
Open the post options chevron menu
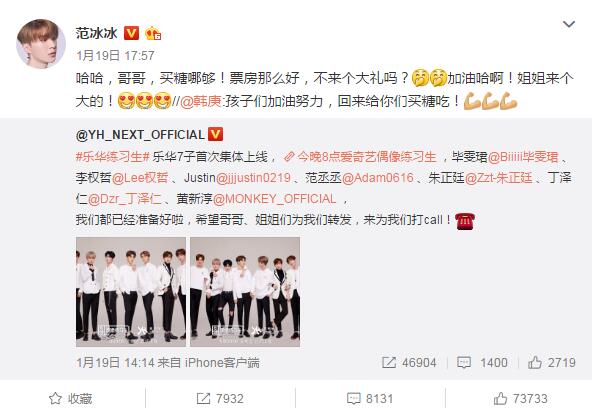(569, 25)
